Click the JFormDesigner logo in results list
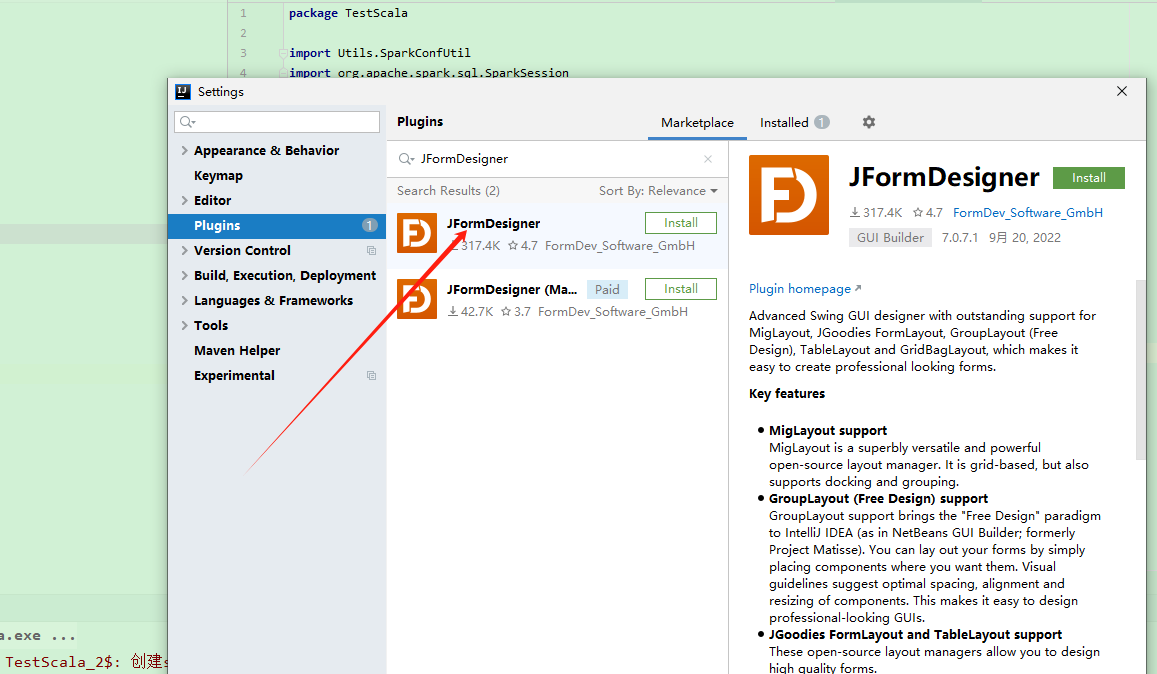 tap(416, 233)
